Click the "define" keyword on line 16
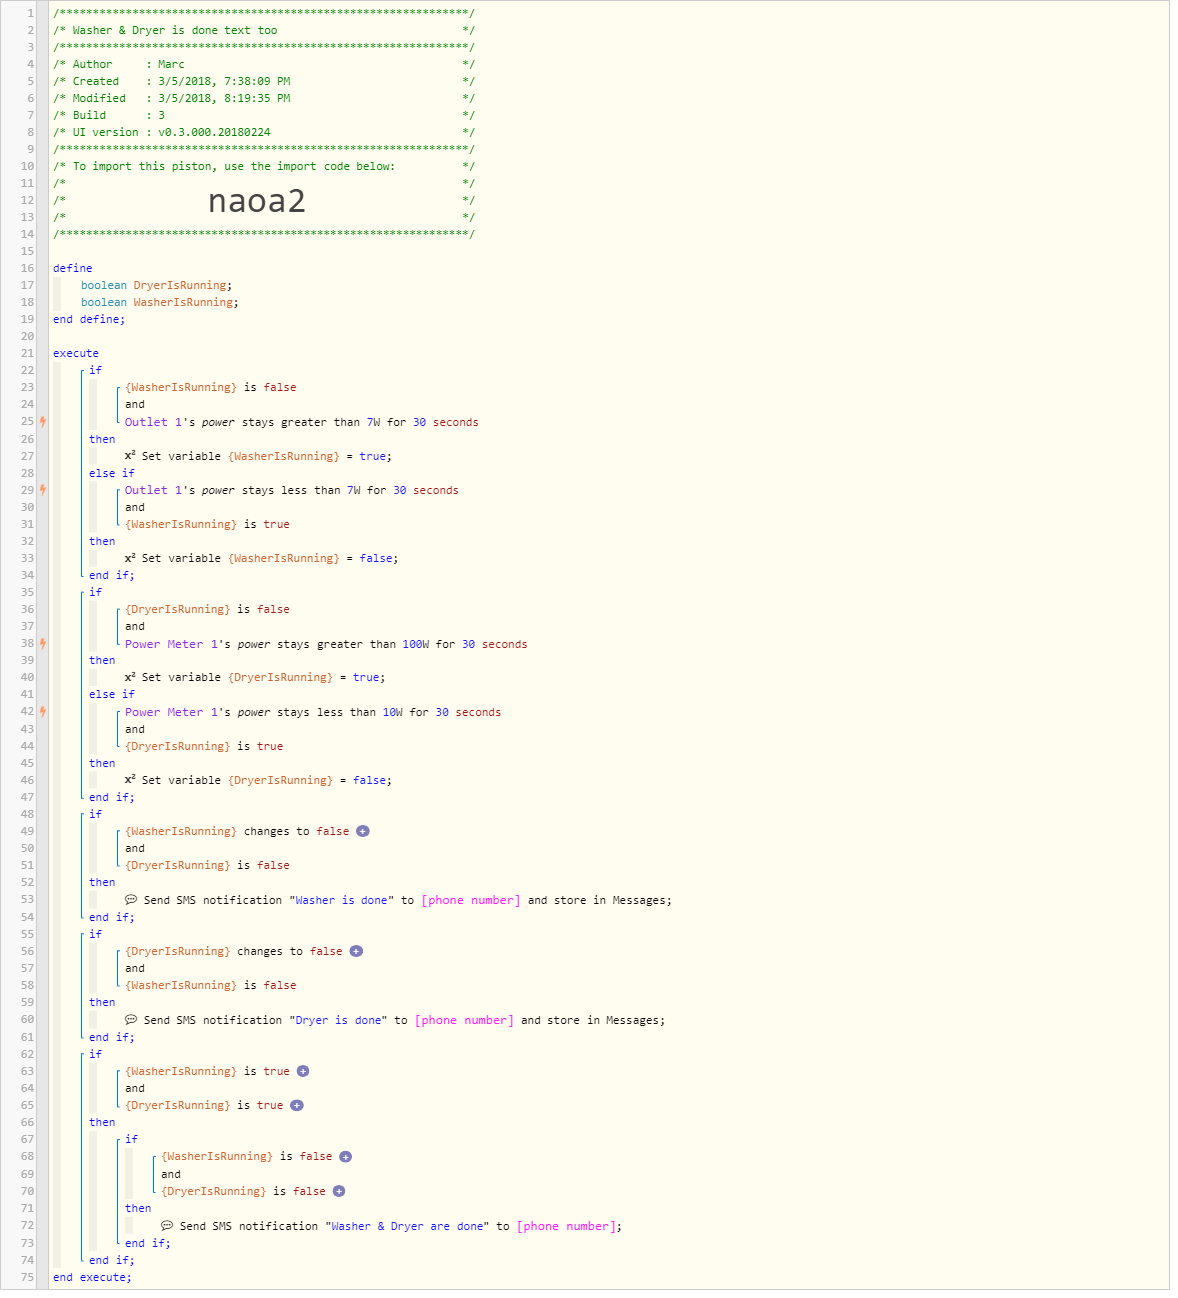The height and width of the screenshot is (1298, 1178). (73, 268)
